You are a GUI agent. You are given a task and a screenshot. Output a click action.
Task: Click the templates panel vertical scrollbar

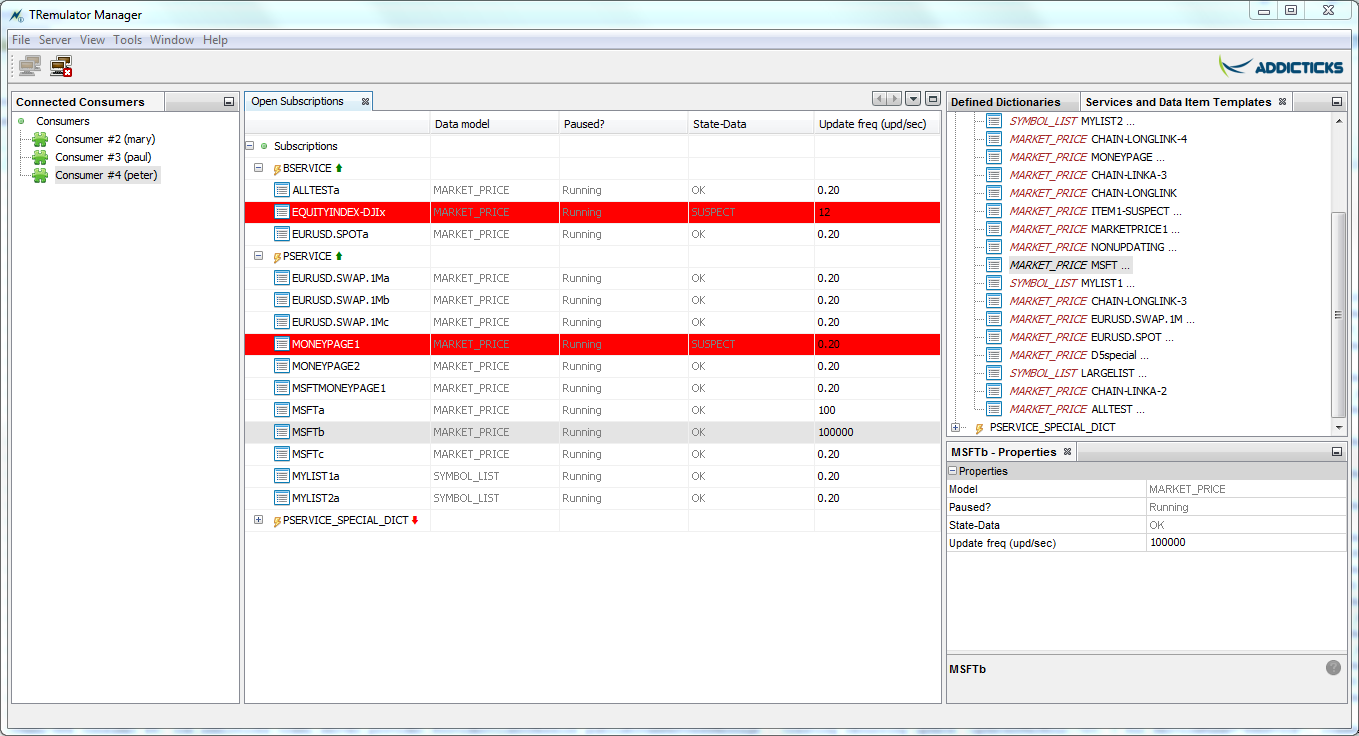[x=1339, y=314]
